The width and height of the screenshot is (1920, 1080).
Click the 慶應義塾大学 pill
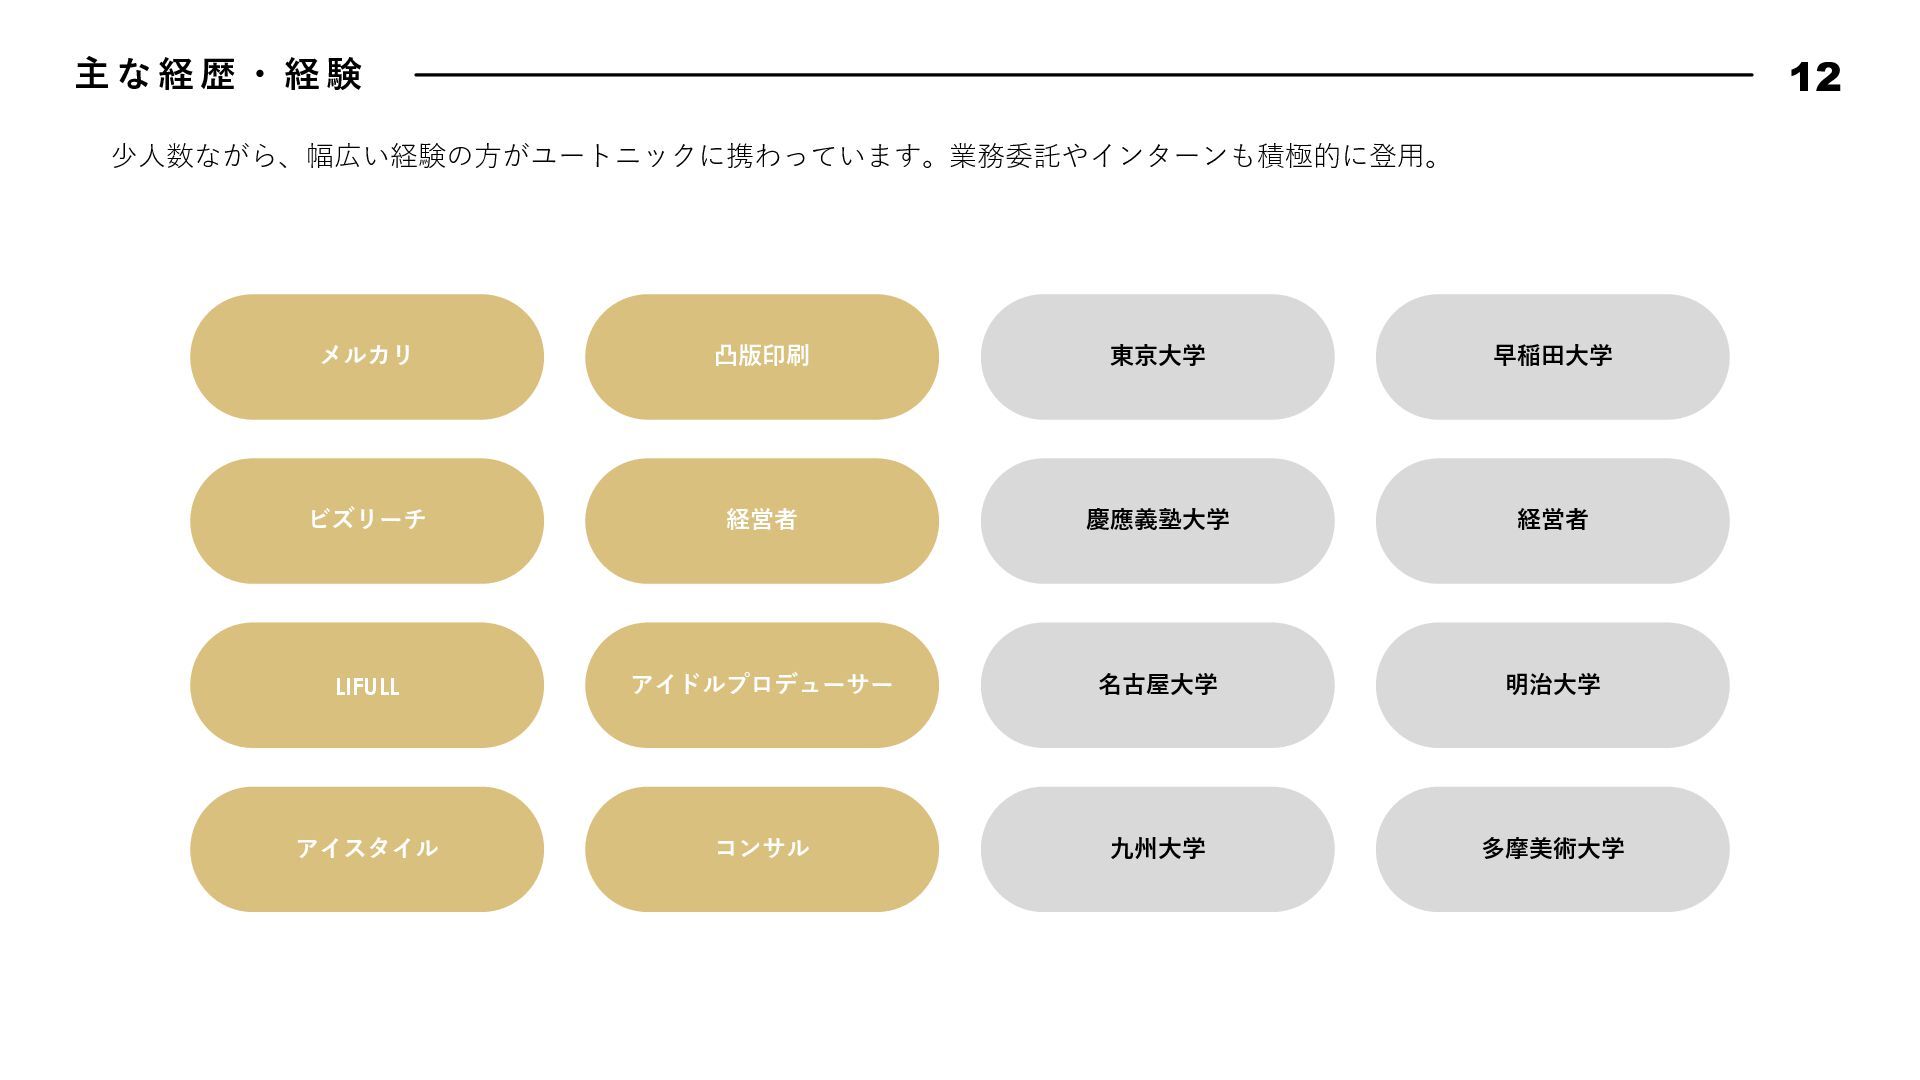pos(1157,520)
